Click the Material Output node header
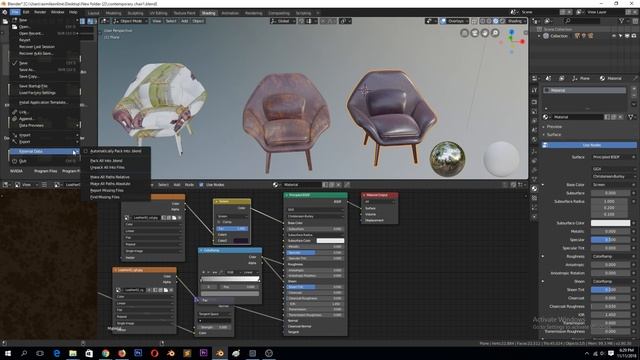The height and width of the screenshot is (360, 640). [380, 195]
